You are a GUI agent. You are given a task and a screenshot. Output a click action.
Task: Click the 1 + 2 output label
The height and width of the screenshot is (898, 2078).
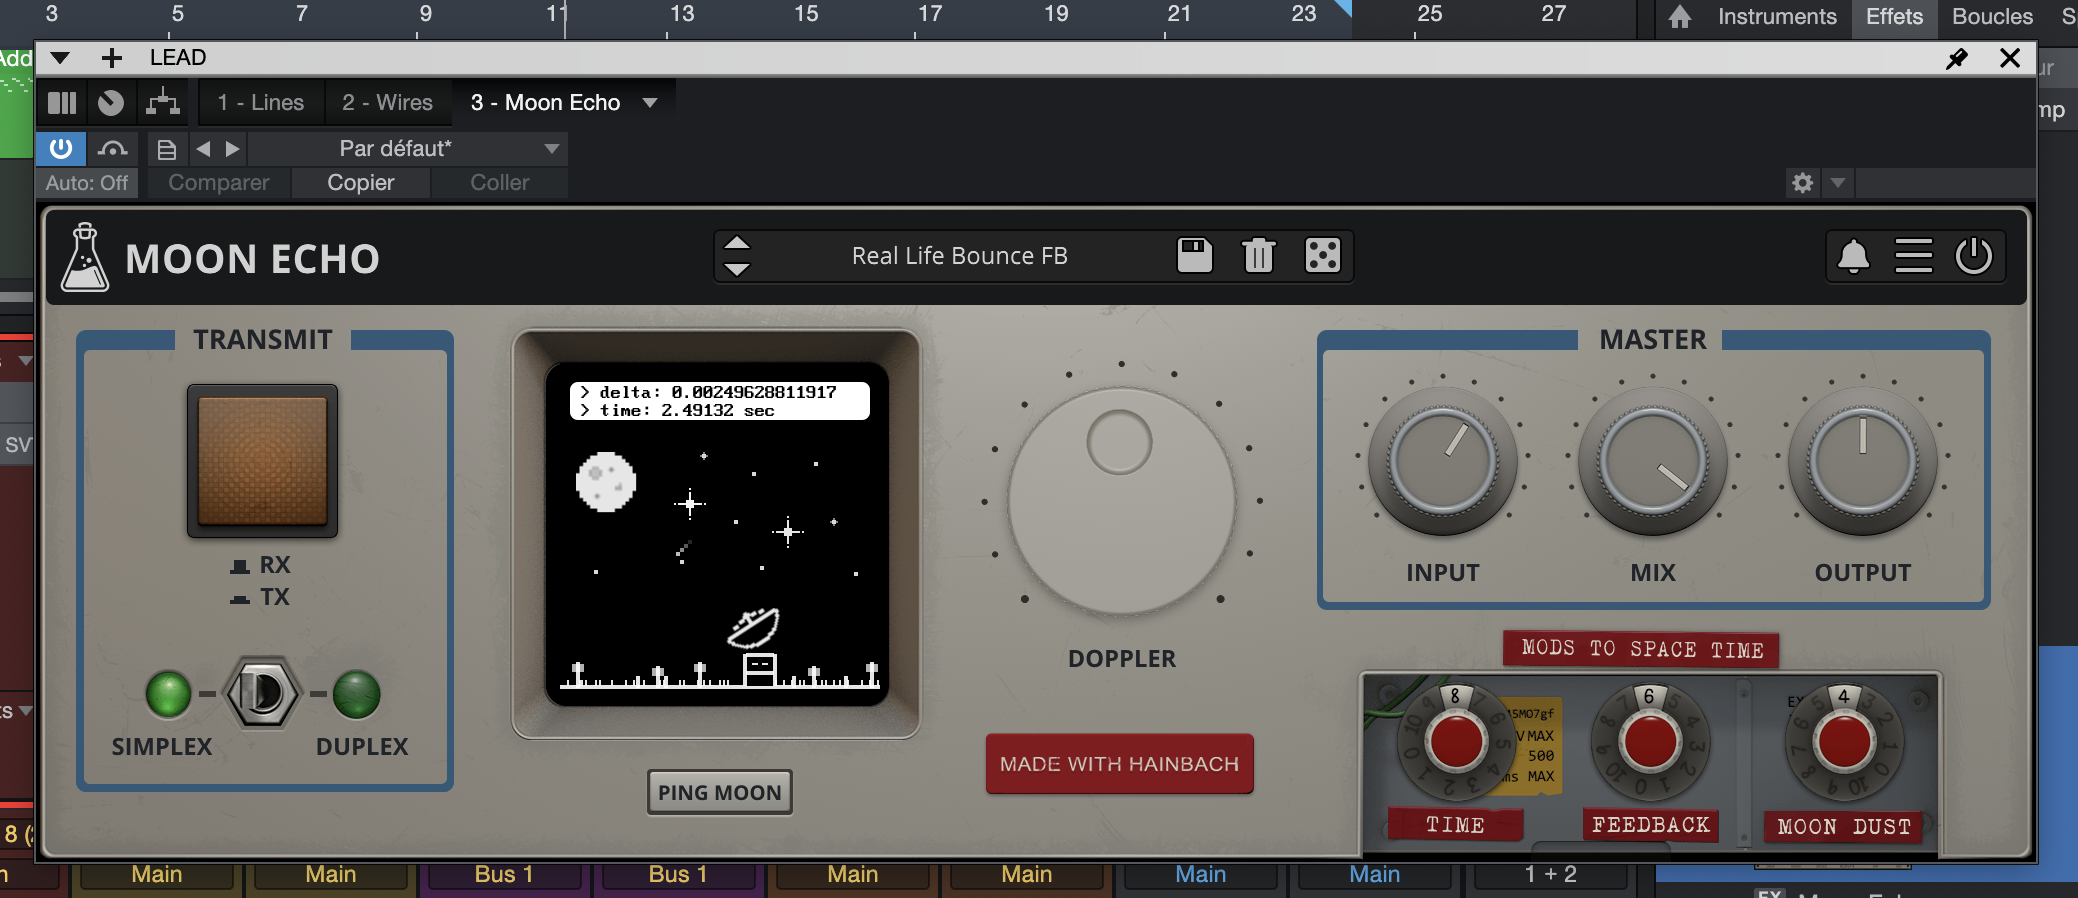click(1550, 875)
